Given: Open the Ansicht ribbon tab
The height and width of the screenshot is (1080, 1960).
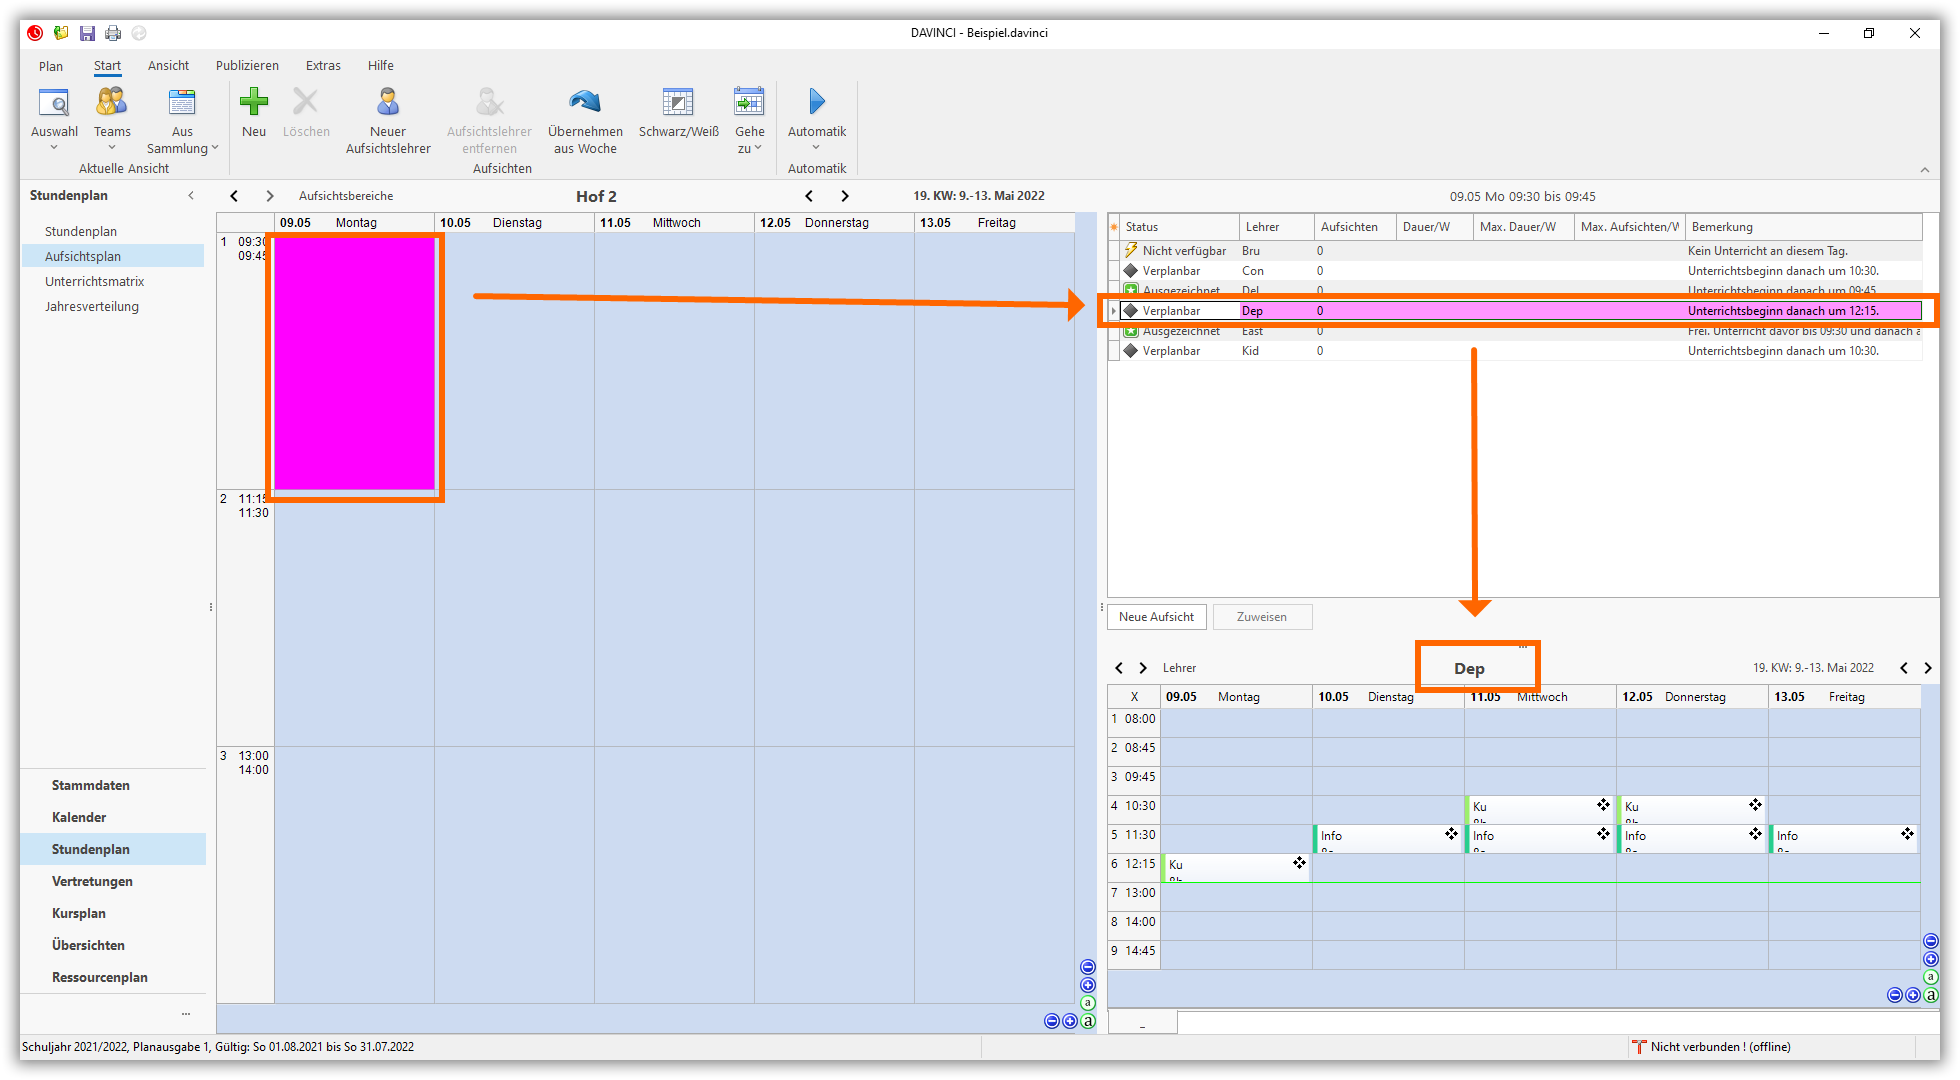Looking at the screenshot, I should [168, 66].
